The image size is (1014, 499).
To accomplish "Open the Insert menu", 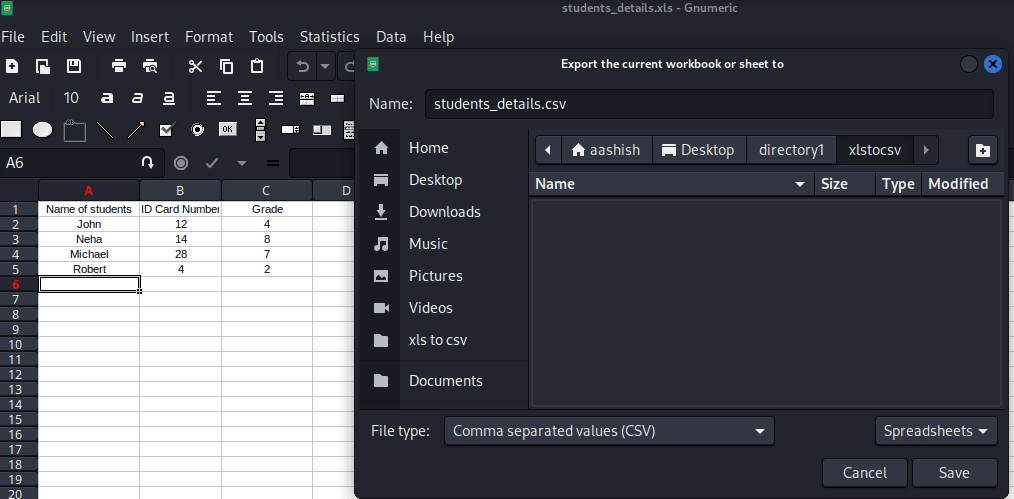I will pos(150,37).
